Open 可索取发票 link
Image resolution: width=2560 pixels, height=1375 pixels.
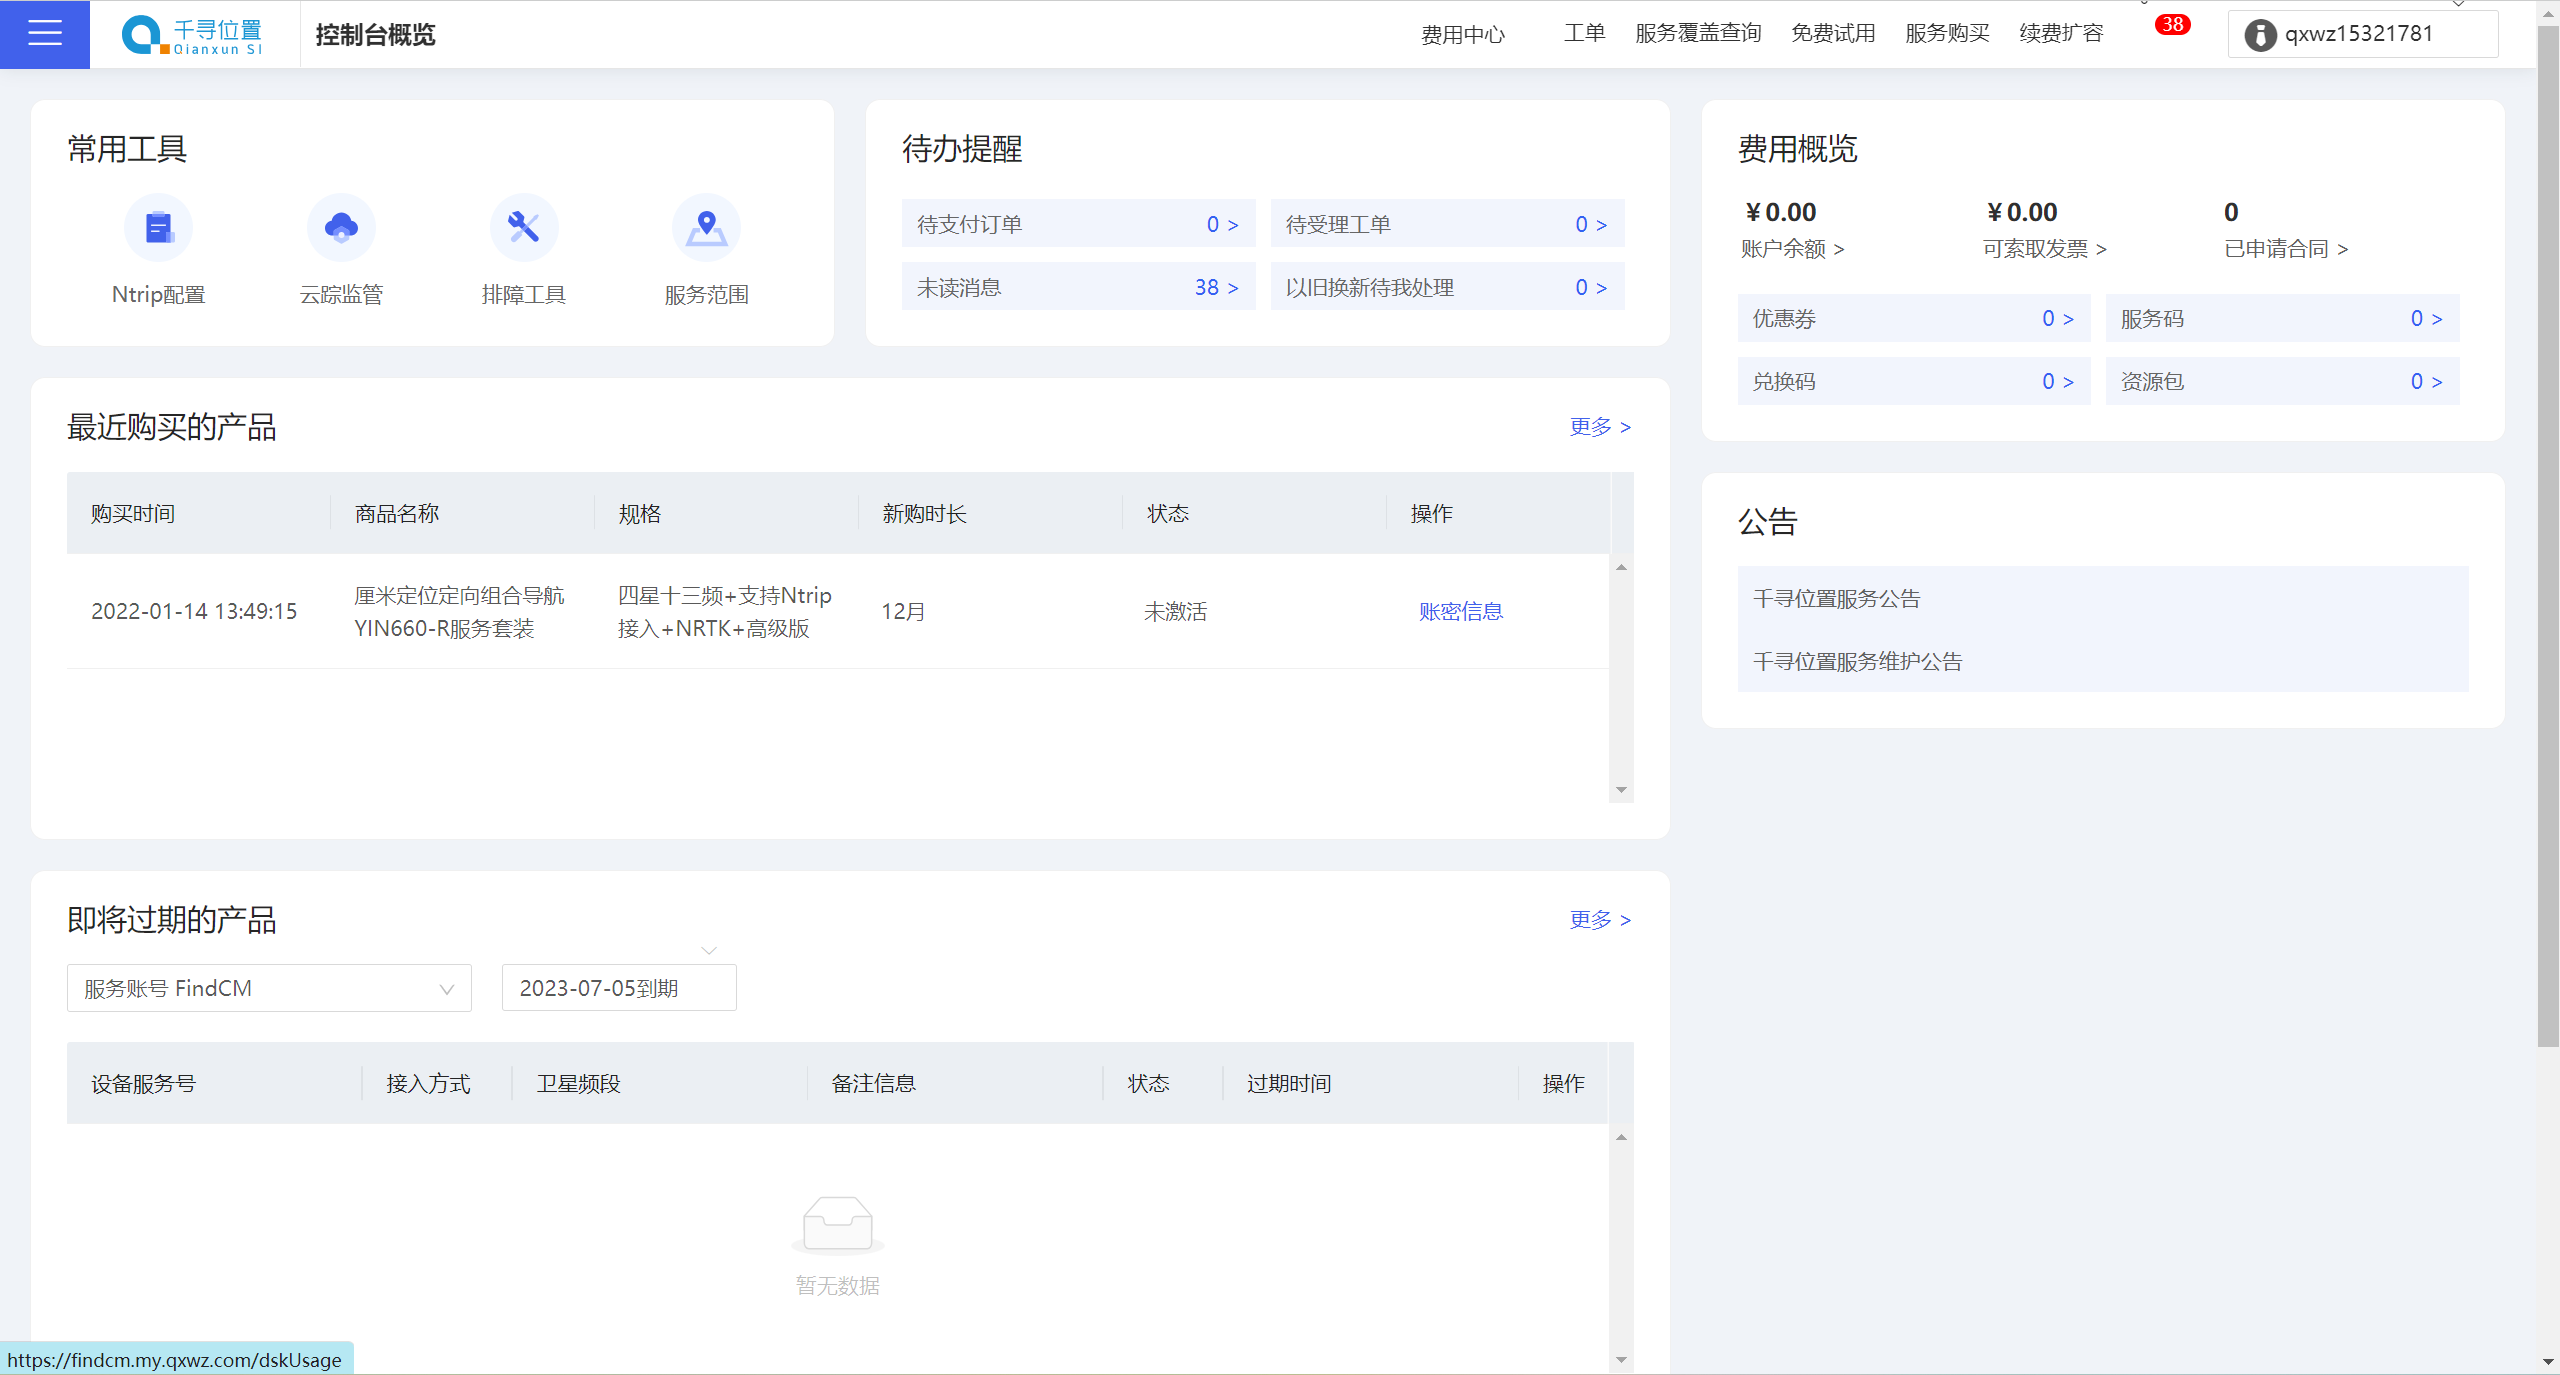coord(2045,249)
